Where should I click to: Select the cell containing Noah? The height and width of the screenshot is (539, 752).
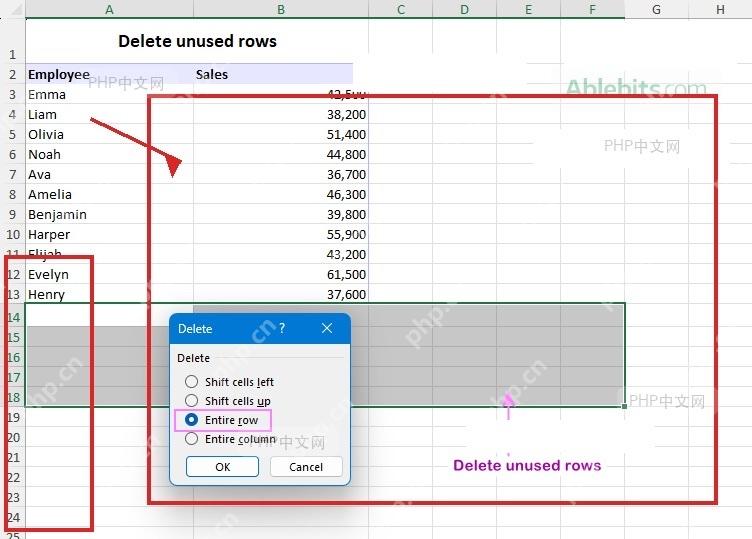(109, 154)
